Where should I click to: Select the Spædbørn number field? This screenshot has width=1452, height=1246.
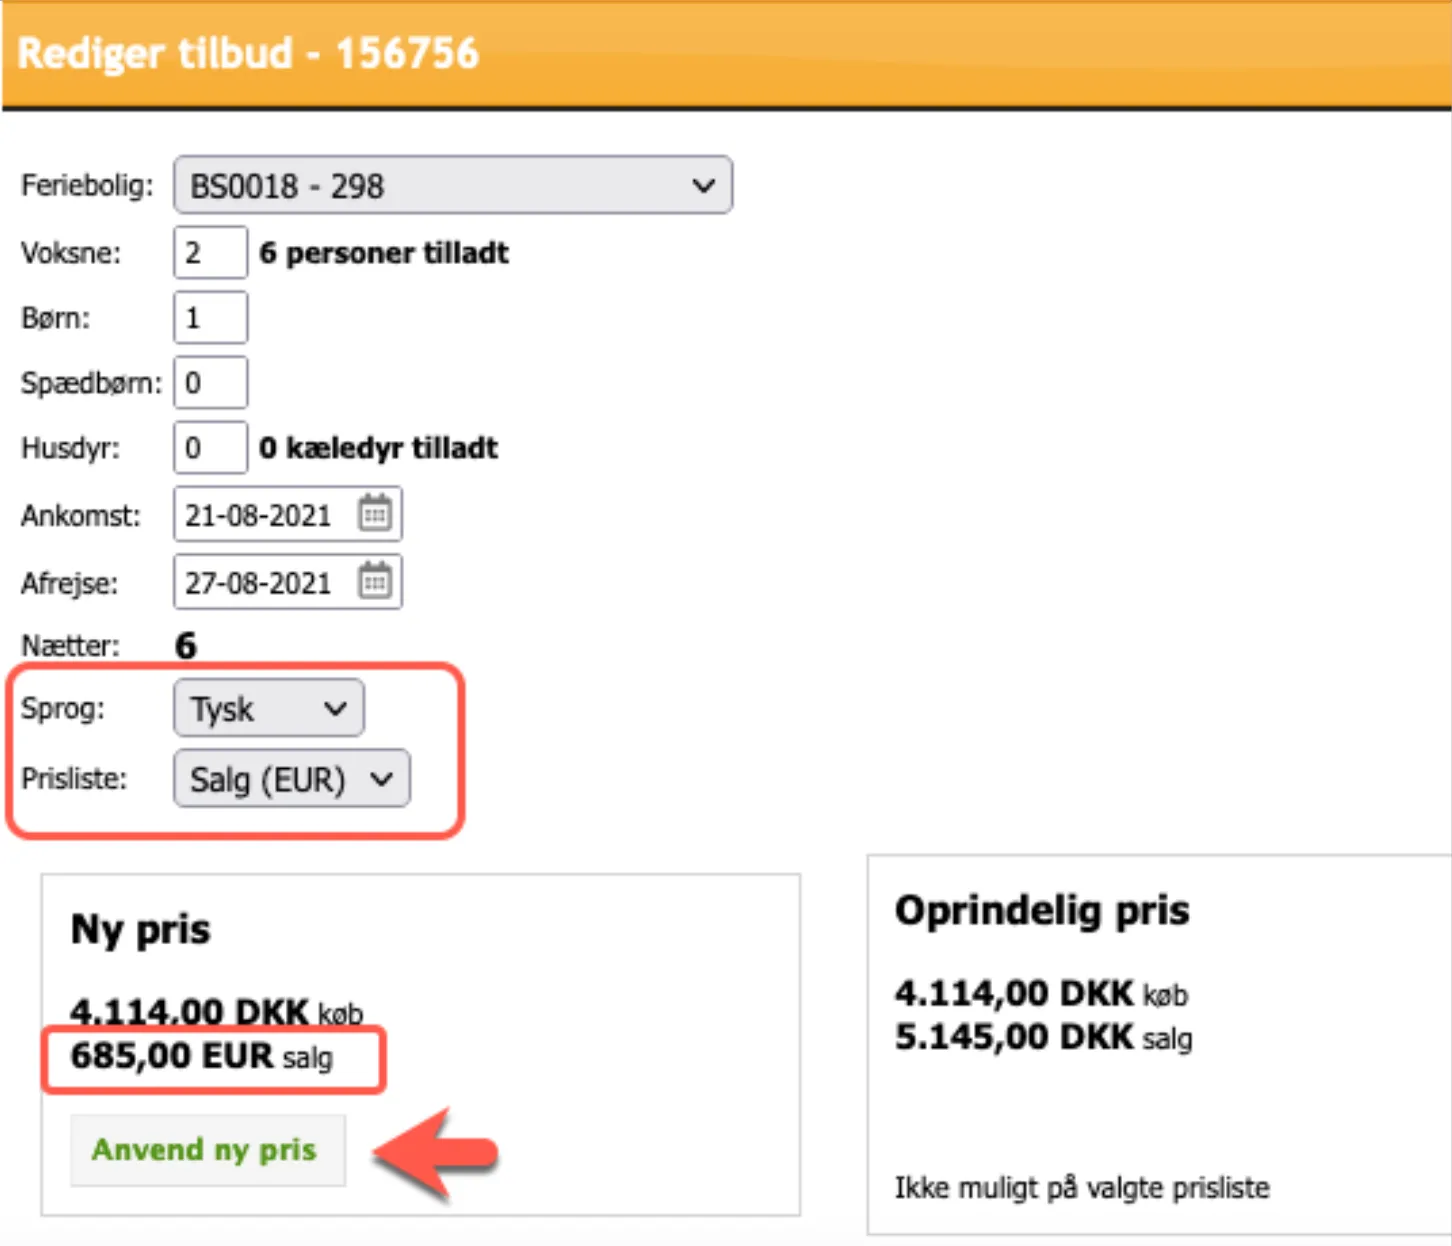click(x=209, y=382)
